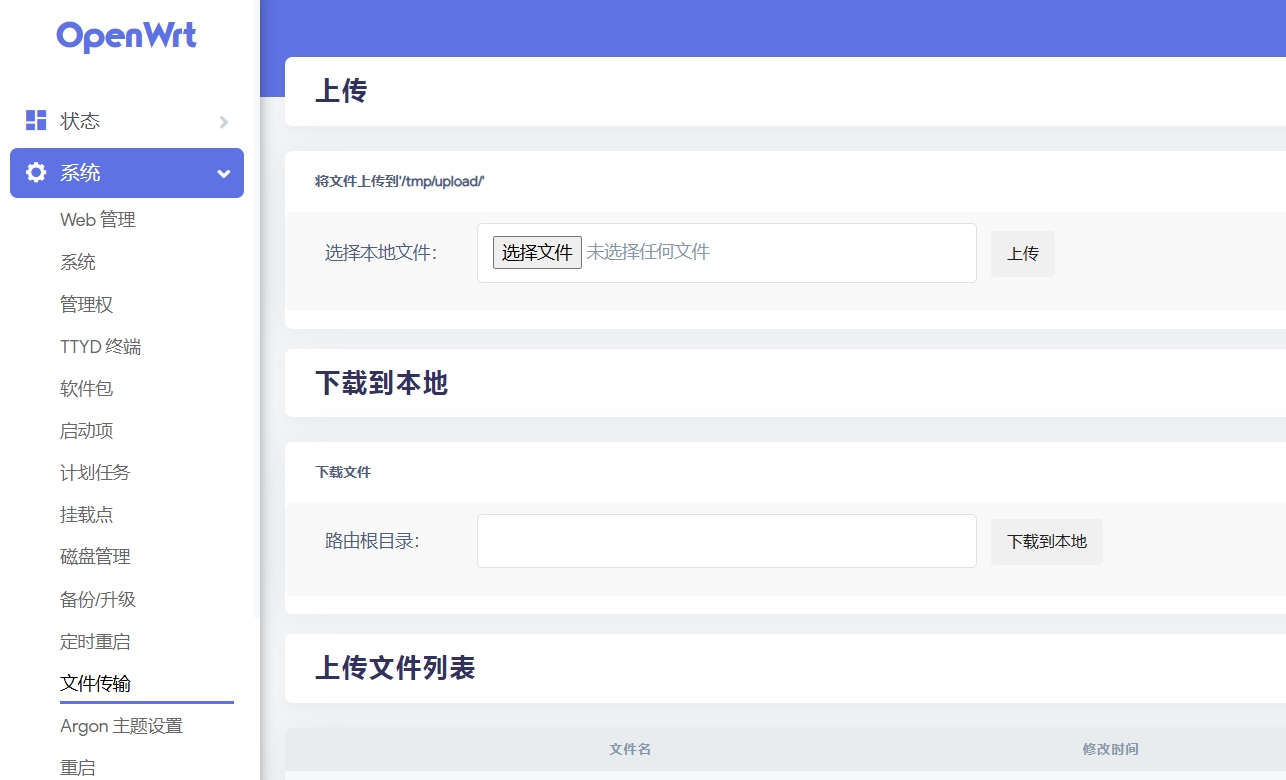
Task: Expand the 状态 menu chevron
Action: pyautogui.click(x=224, y=122)
